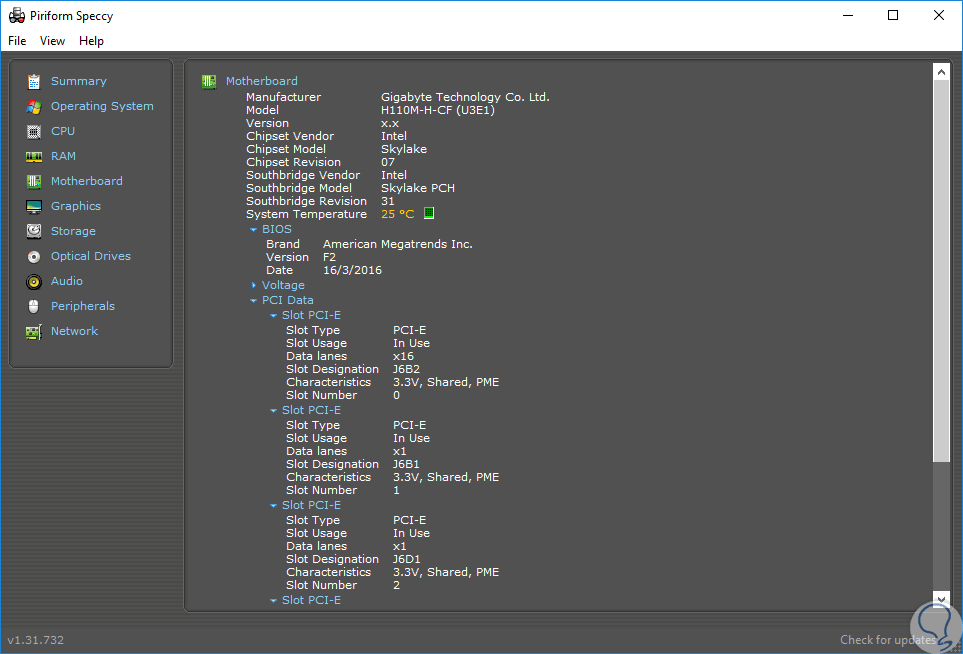Show the Graphics section
Screen dimensions: 963x654
[76, 206]
